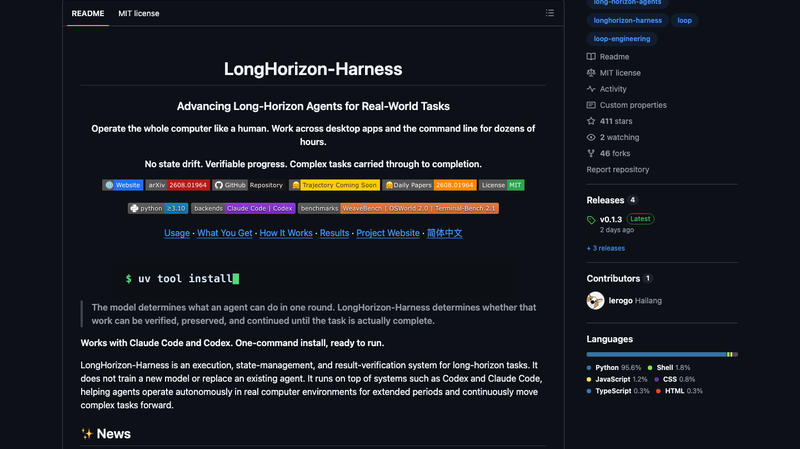Click the News section heading
The height and width of the screenshot is (449, 800).
(106, 434)
